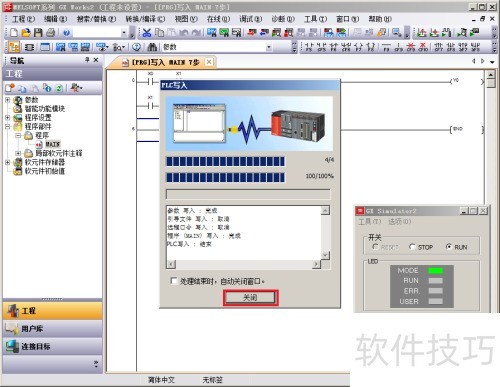Click the navigation window toggle icon
The image size is (500, 387).
(14, 47)
